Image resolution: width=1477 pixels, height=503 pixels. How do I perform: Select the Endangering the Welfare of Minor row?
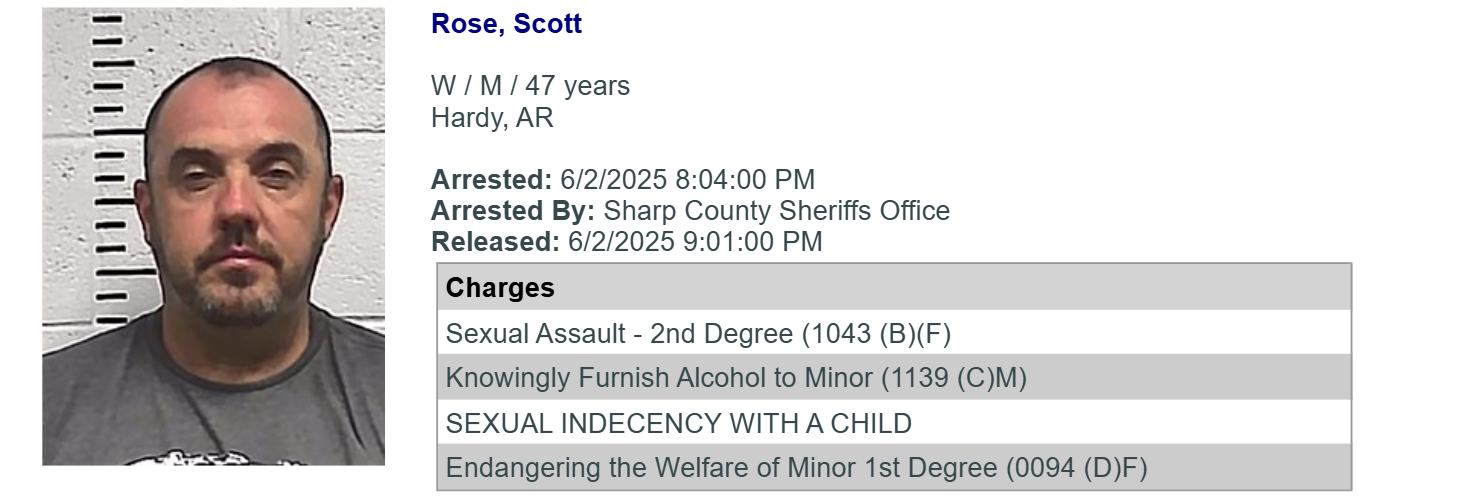(x=894, y=467)
